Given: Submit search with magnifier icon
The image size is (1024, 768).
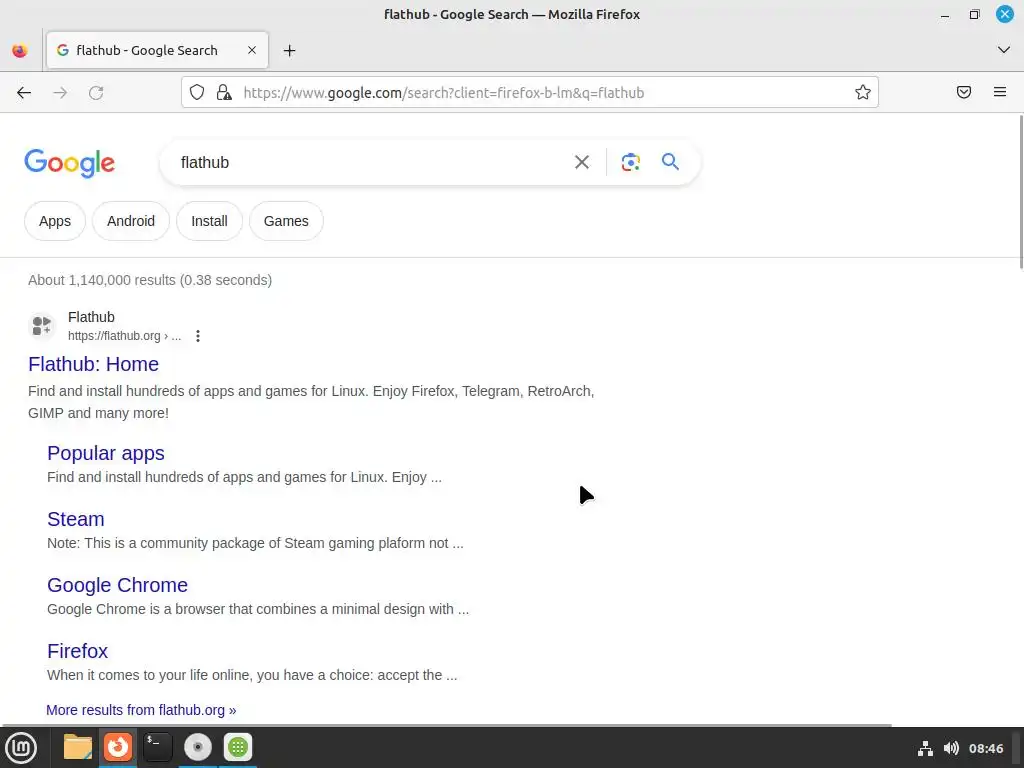Looking at the screenshot, I should pos(670,162).
